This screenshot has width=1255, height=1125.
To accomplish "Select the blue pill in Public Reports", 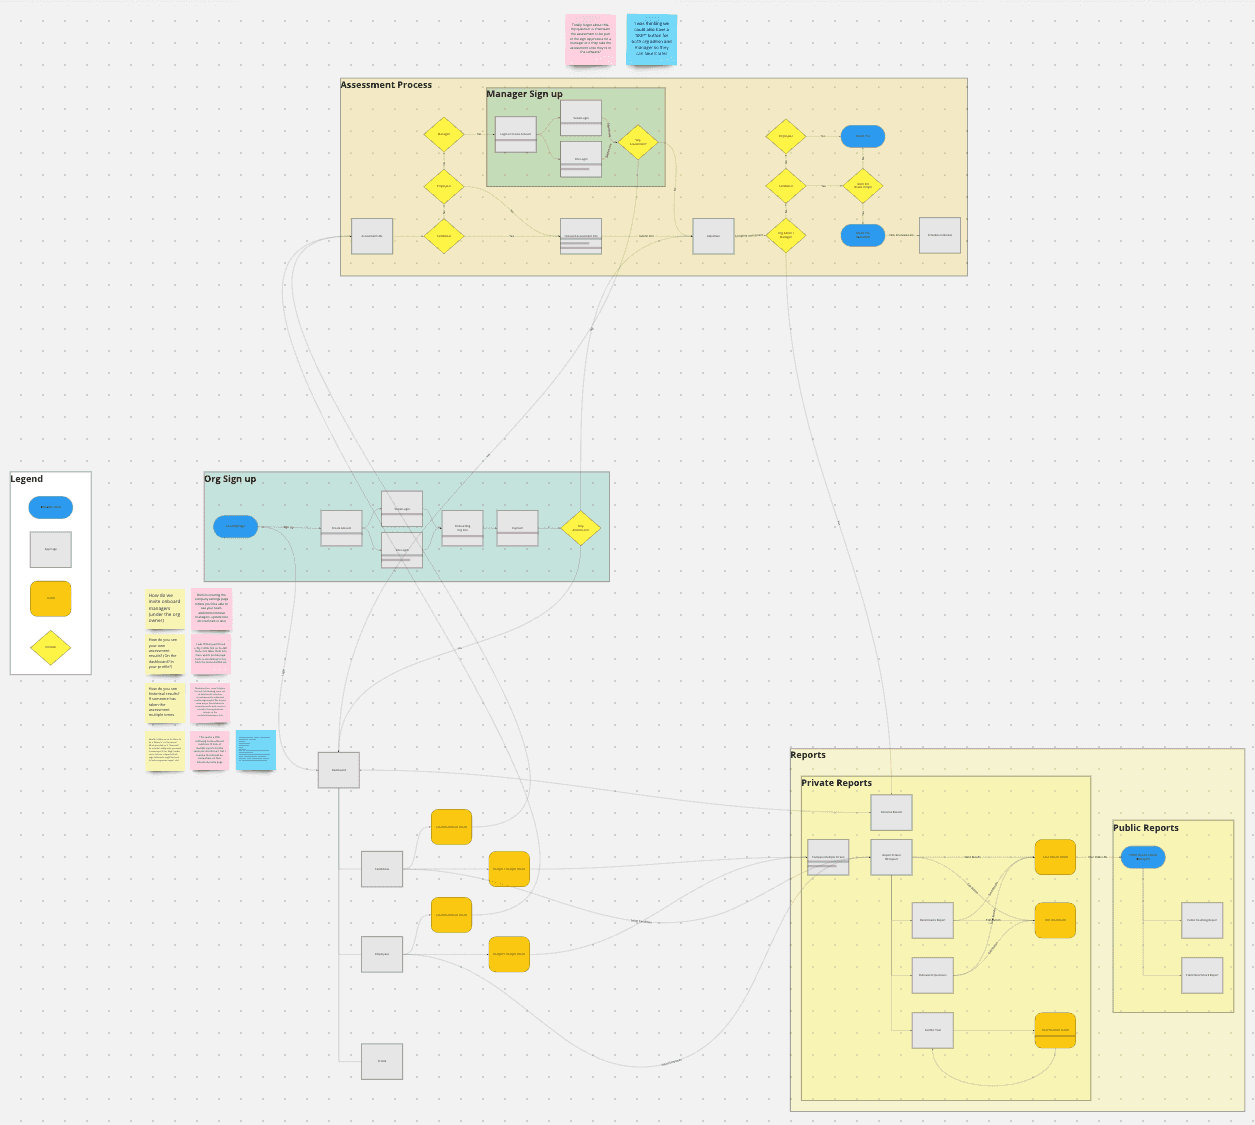I will (x=1143, y=856).
